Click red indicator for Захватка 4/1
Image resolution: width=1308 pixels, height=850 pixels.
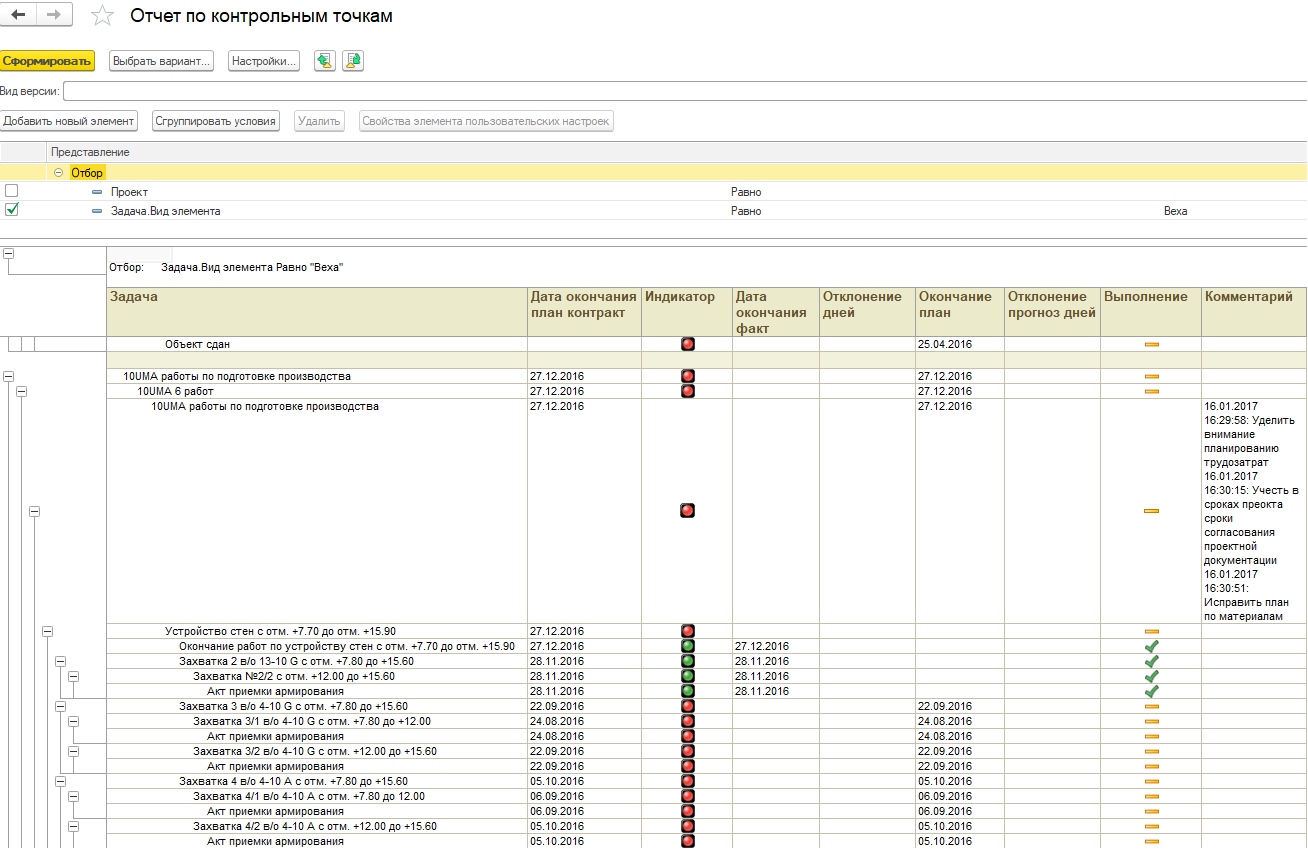(x=687, y=796)
